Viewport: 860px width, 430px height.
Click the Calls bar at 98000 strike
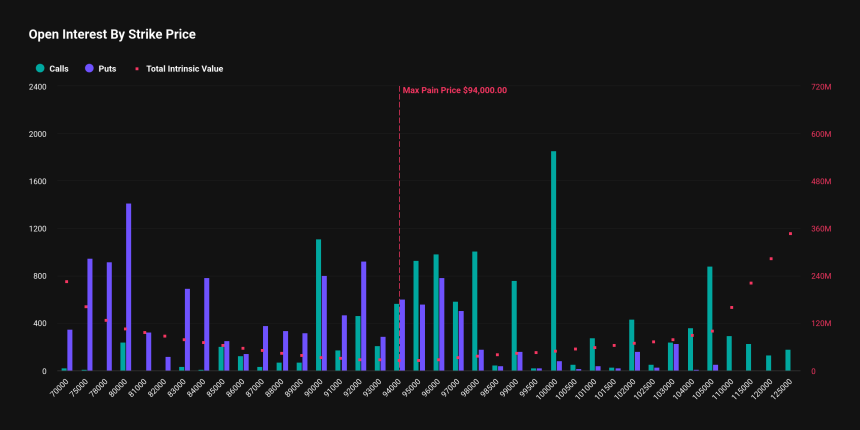pyautogui.click(x=475, y=311)
